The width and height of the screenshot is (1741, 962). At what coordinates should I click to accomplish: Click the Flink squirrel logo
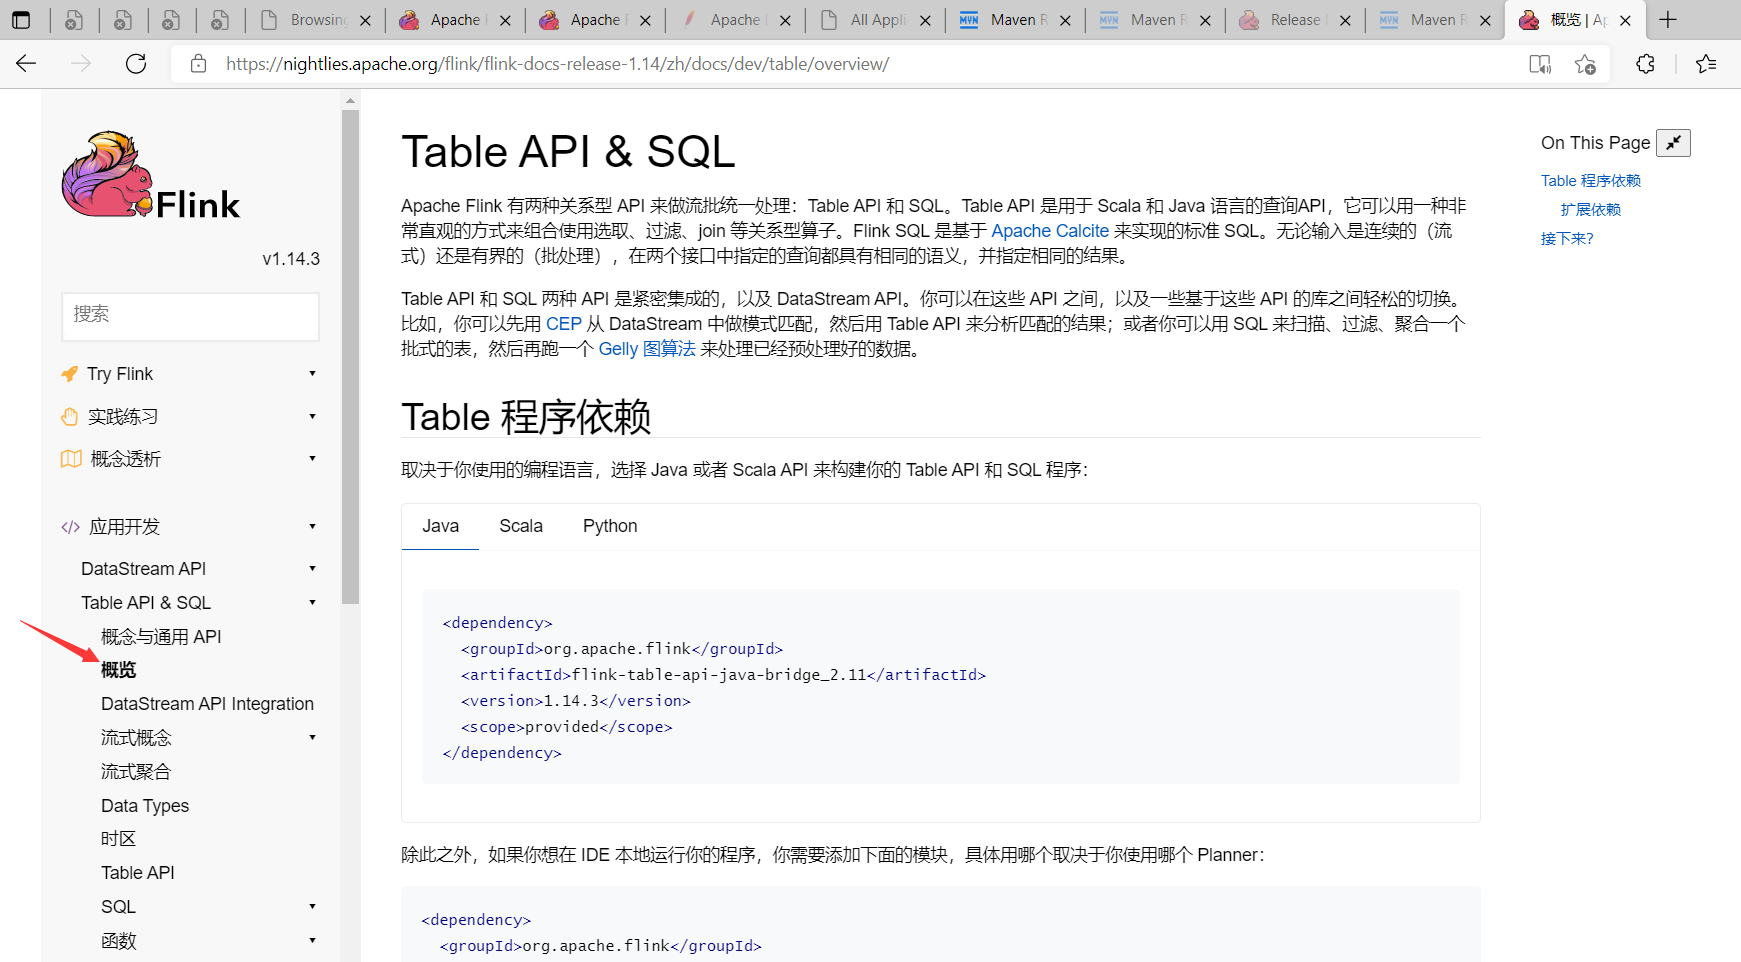click(x=107, y=174)
